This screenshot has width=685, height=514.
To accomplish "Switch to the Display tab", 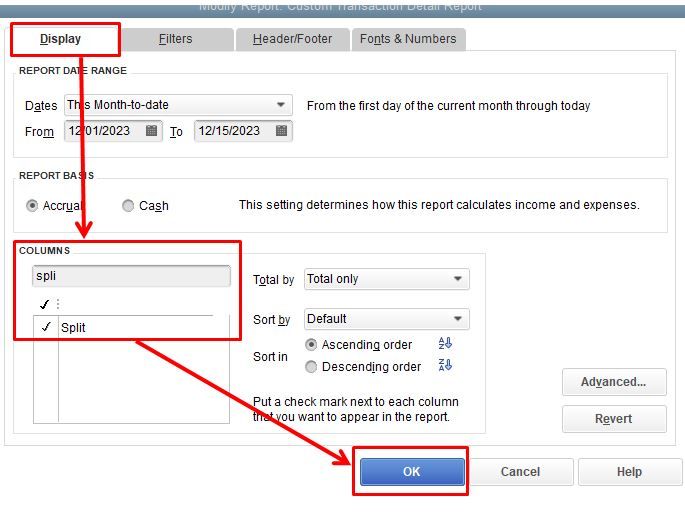I will pos(60,39).
